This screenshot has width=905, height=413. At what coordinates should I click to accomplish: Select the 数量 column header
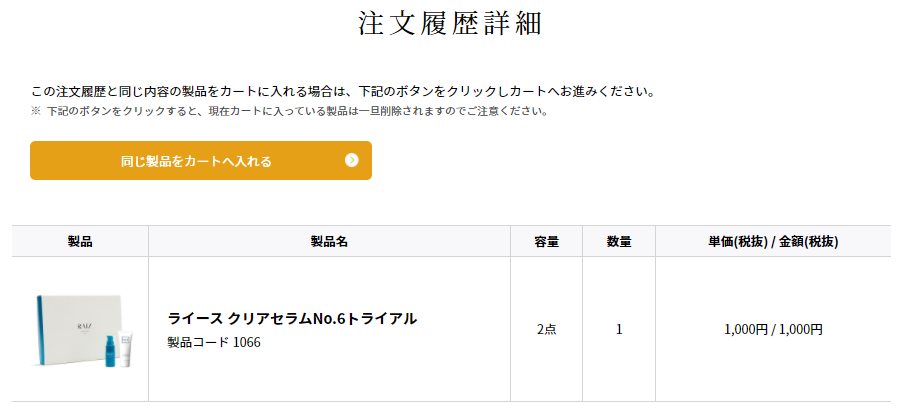[x=619, y=242]
